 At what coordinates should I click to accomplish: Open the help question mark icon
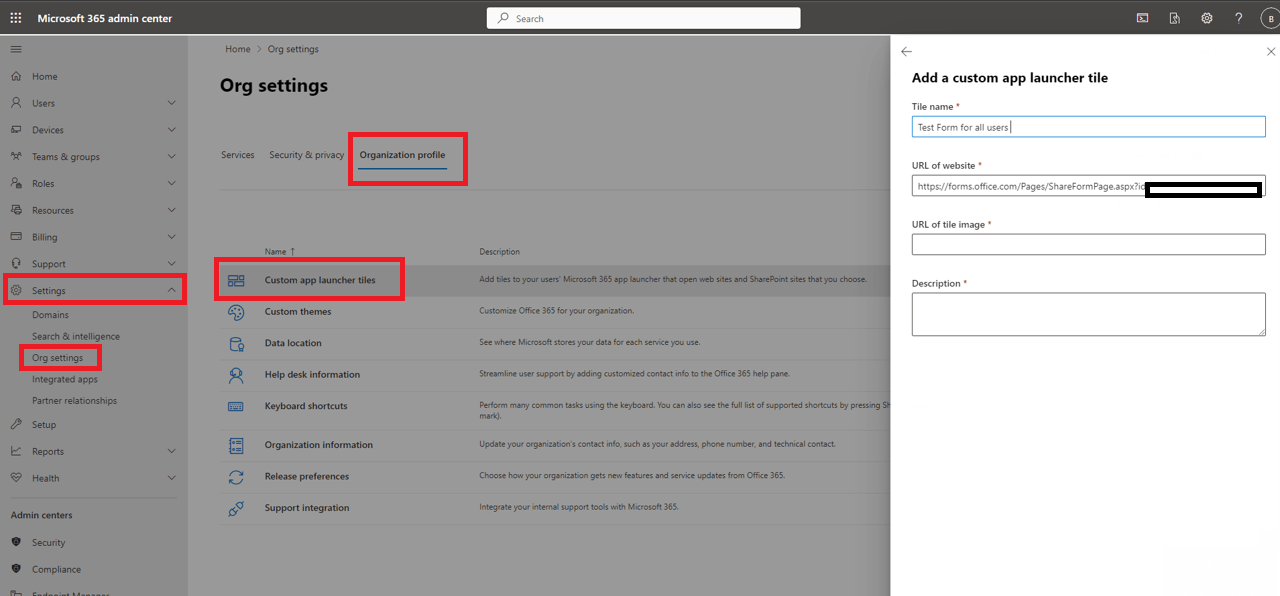[x=1238, y=17]
